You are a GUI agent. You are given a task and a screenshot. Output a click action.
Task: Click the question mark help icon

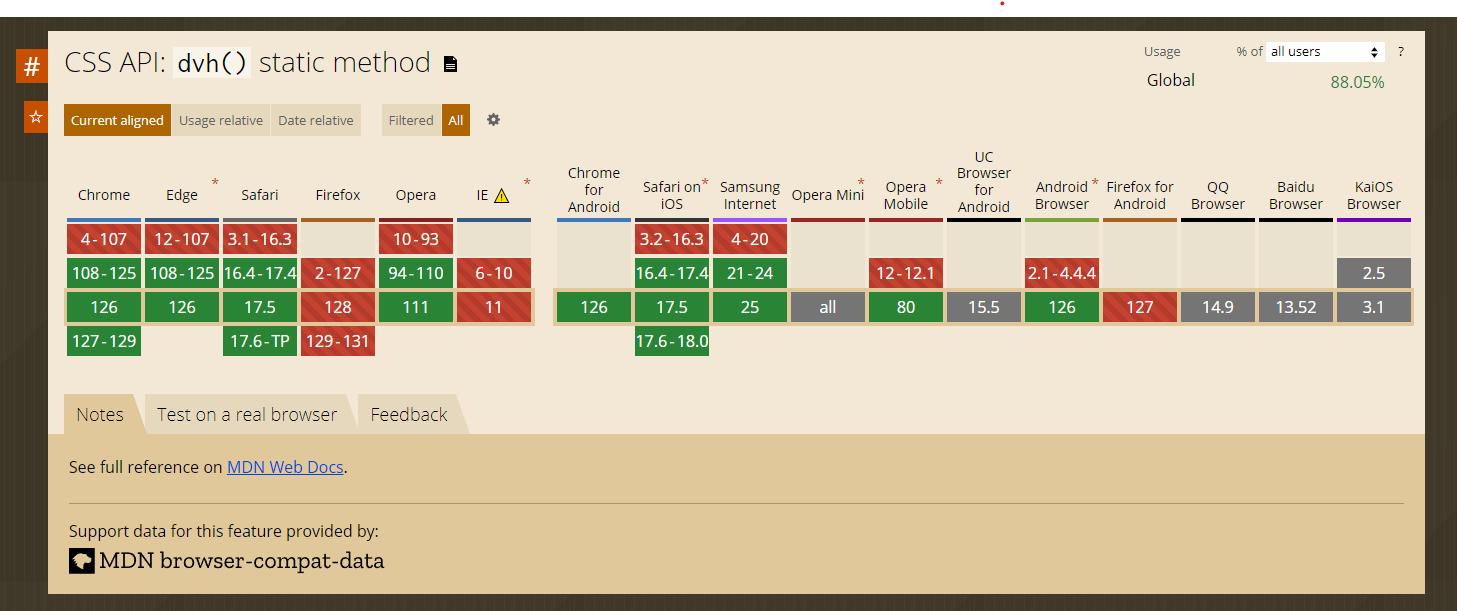pyautogui.click(x=1400, y=51)
